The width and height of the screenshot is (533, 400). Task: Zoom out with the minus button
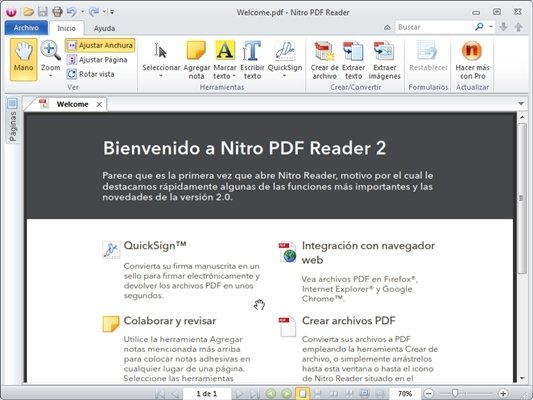tap(429, 394)
